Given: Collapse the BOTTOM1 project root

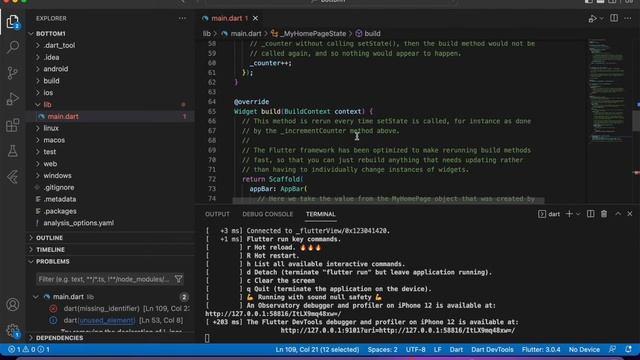Looking at the screenshot, I should point(51,33).
